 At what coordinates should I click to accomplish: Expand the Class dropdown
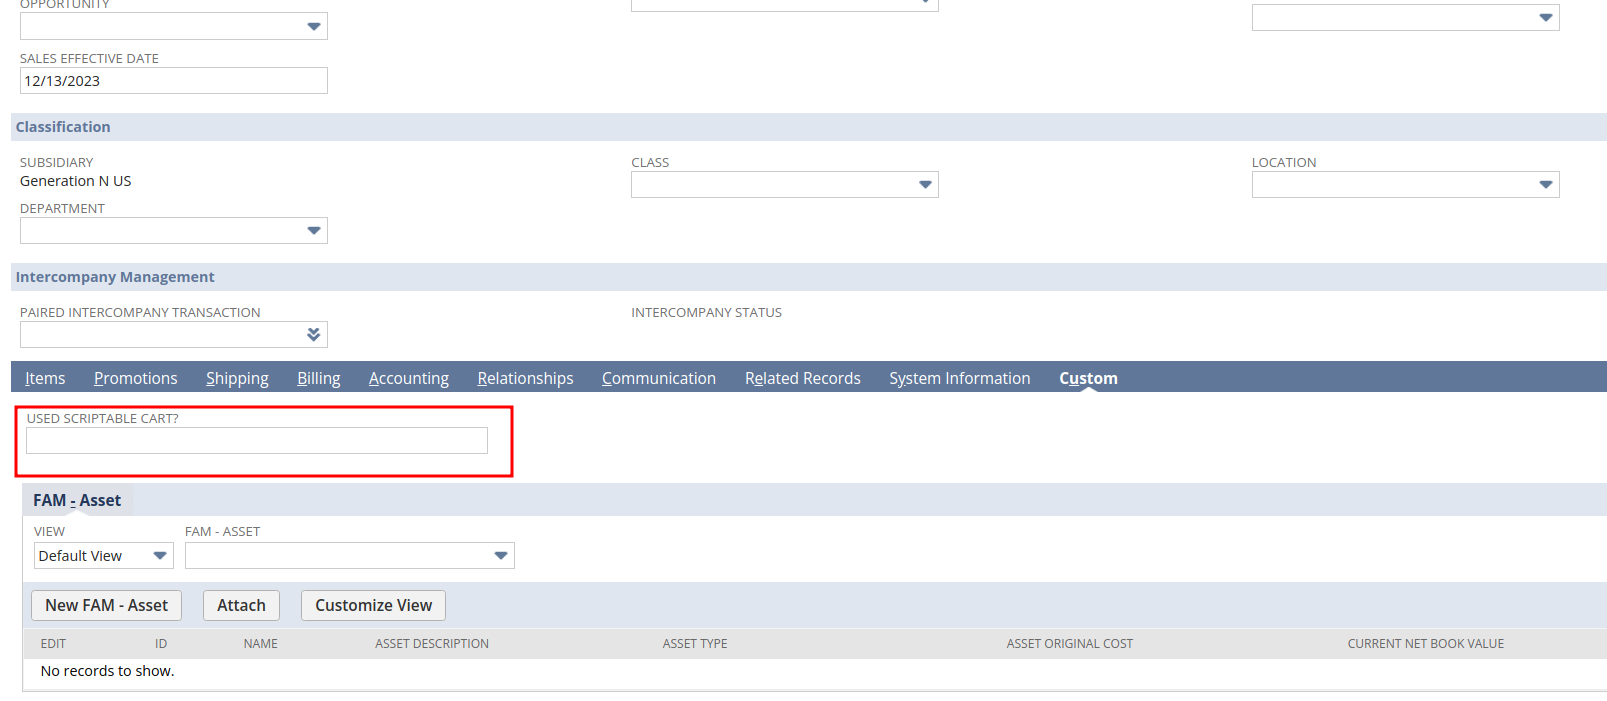pyautogui.click(x=924, y=185)
